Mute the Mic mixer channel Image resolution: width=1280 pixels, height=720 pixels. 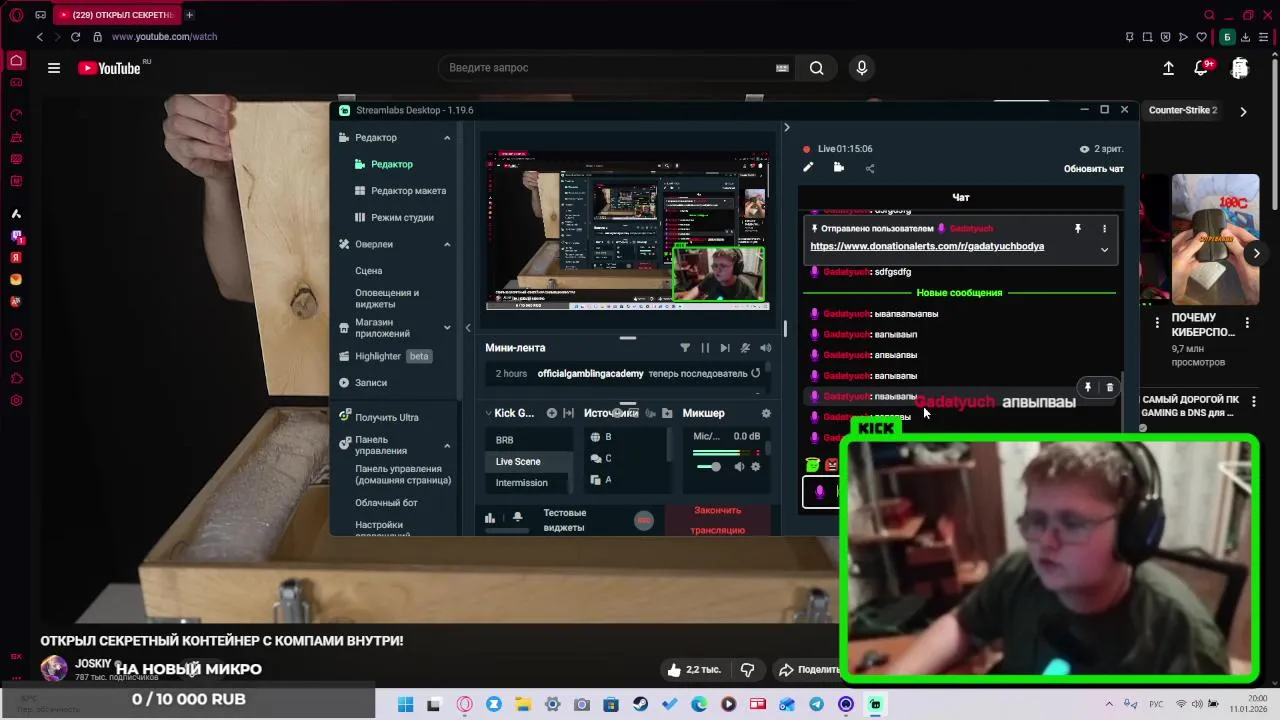(x=739, y=467)
